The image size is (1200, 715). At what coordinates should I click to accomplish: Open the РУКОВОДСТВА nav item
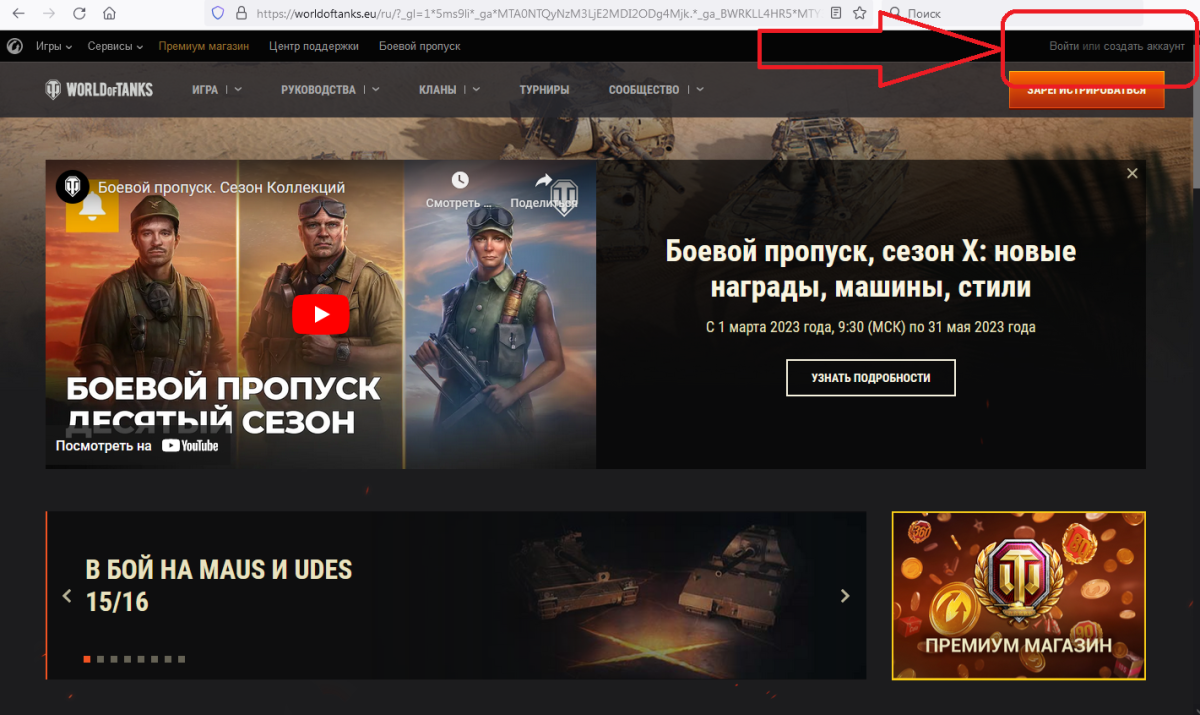(x=318, y=89)
